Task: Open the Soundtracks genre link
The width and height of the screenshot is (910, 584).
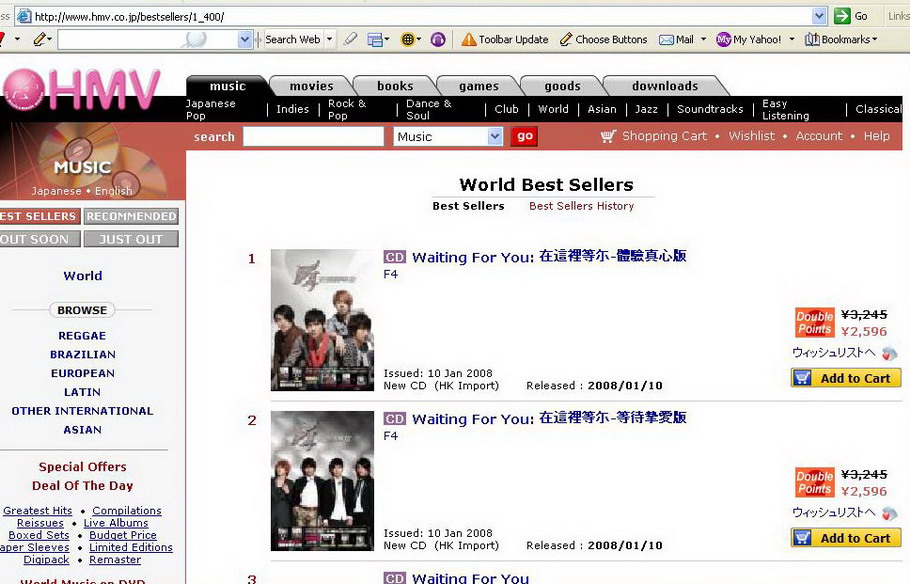Action: coord(710,109)
